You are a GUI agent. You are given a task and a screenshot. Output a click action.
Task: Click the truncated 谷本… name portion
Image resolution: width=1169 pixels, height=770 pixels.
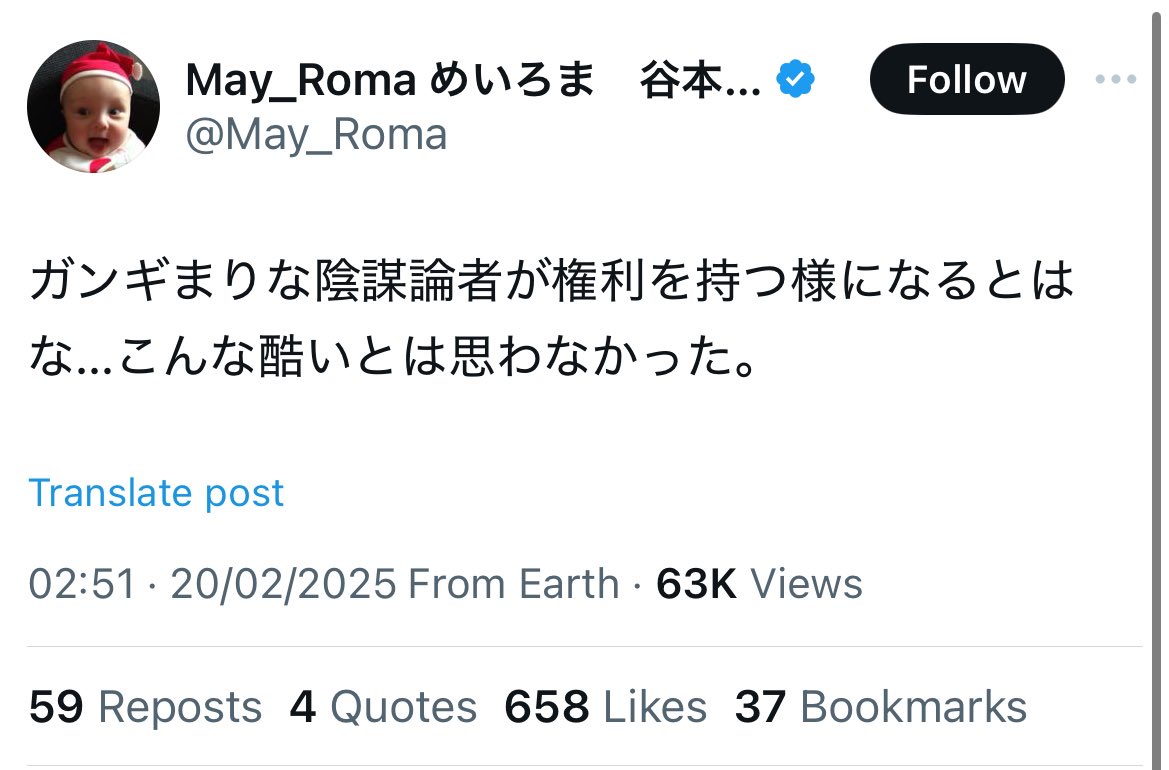[x=700, y=80]
